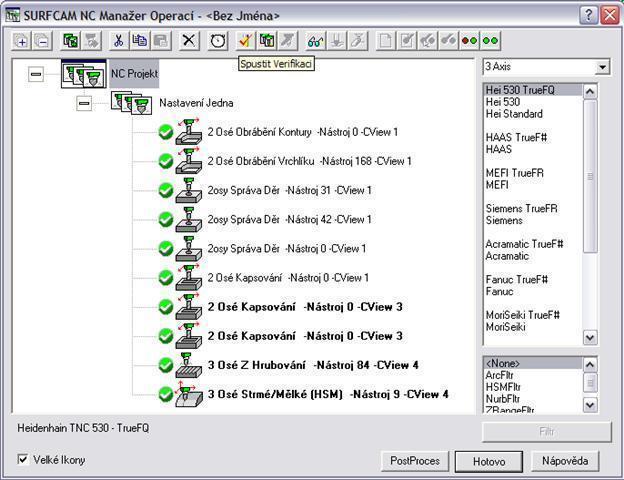
Task: Click the NC Projekt tree icon
Action: [84, 74]
